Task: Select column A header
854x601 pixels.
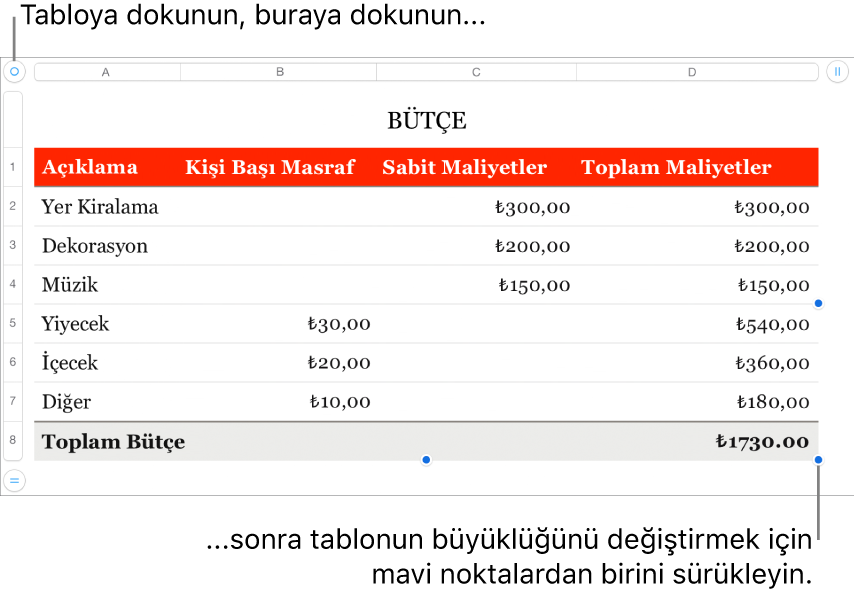Action: (107, 72)
